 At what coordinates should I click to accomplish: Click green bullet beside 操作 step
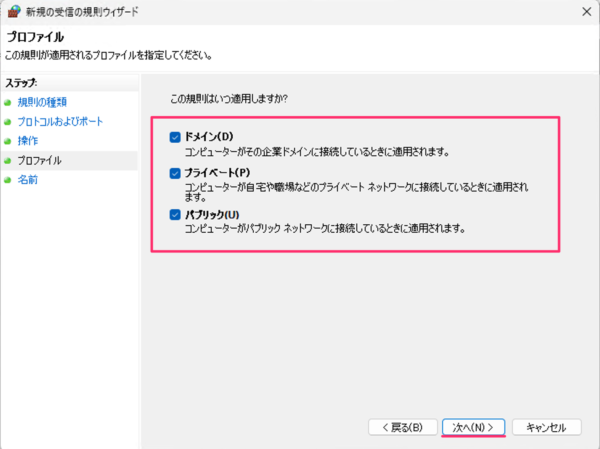coord(8,141)
